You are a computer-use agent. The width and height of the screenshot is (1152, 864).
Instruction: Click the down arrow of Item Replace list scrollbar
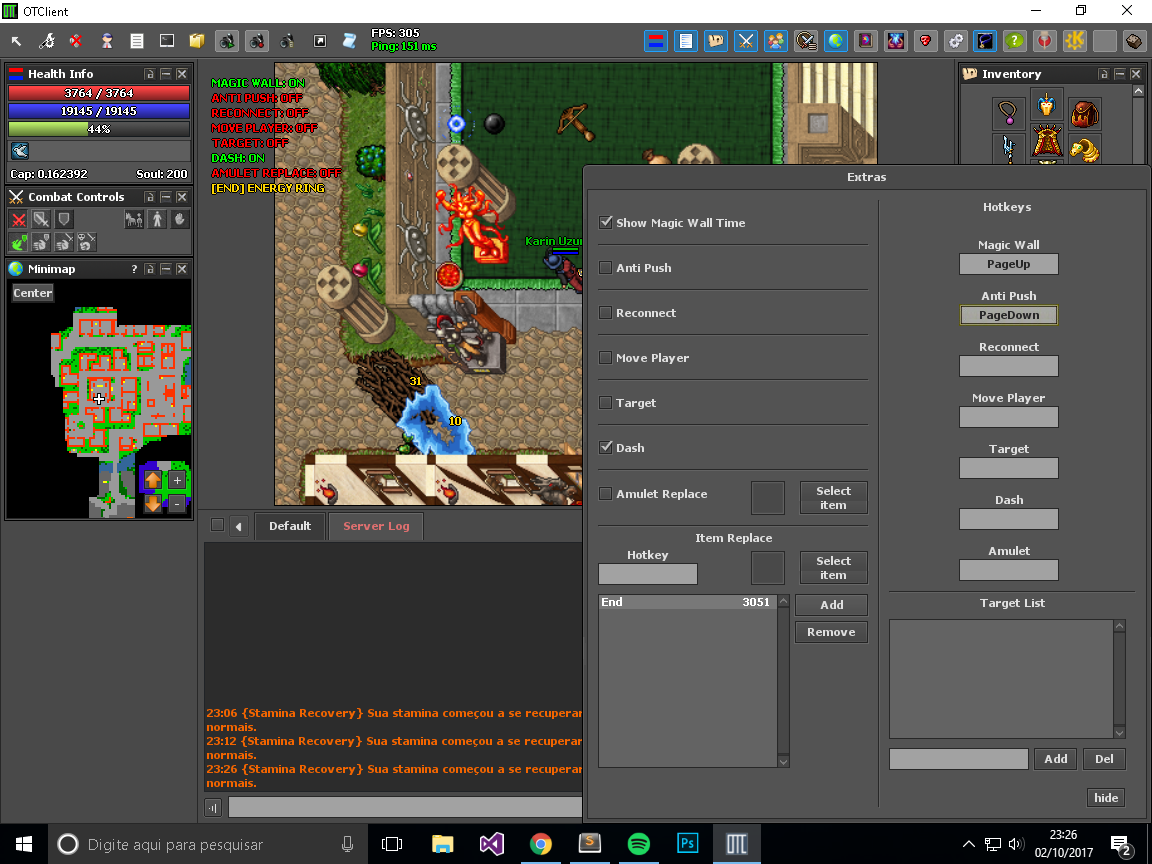783,762
